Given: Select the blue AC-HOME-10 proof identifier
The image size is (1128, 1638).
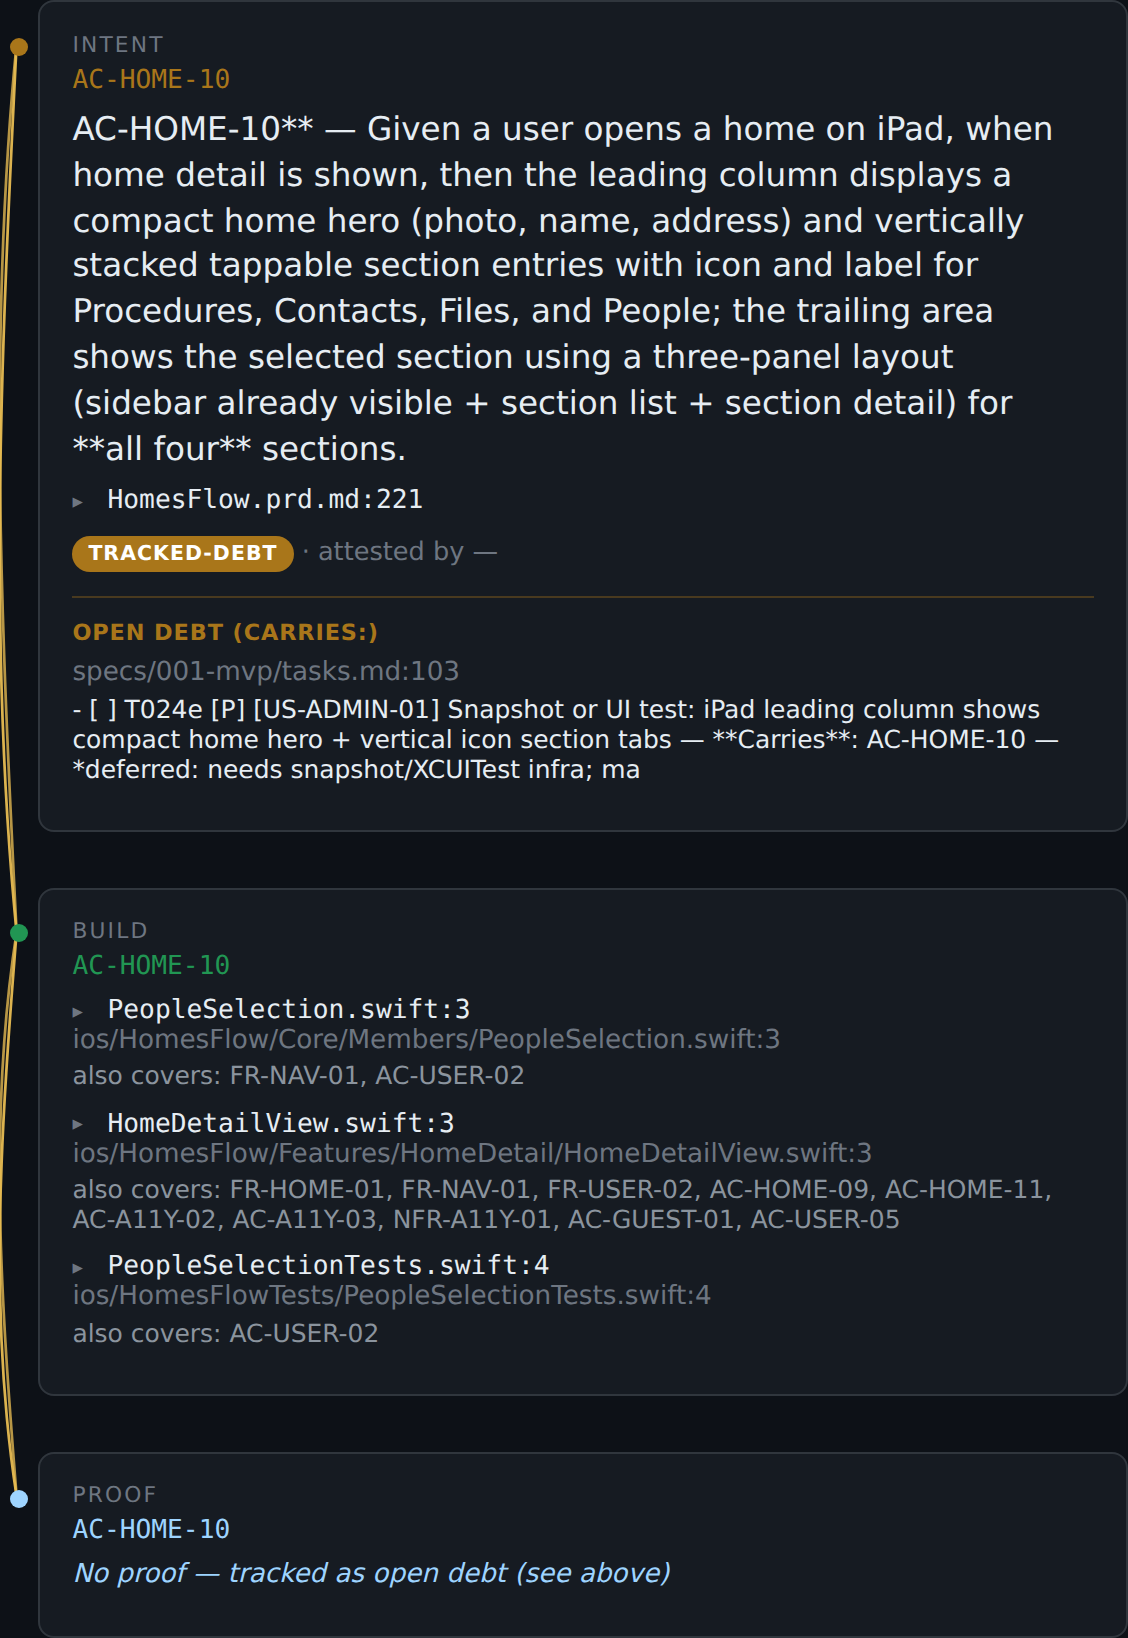Looking at the screenshot, I should (x=151, y=1529).
